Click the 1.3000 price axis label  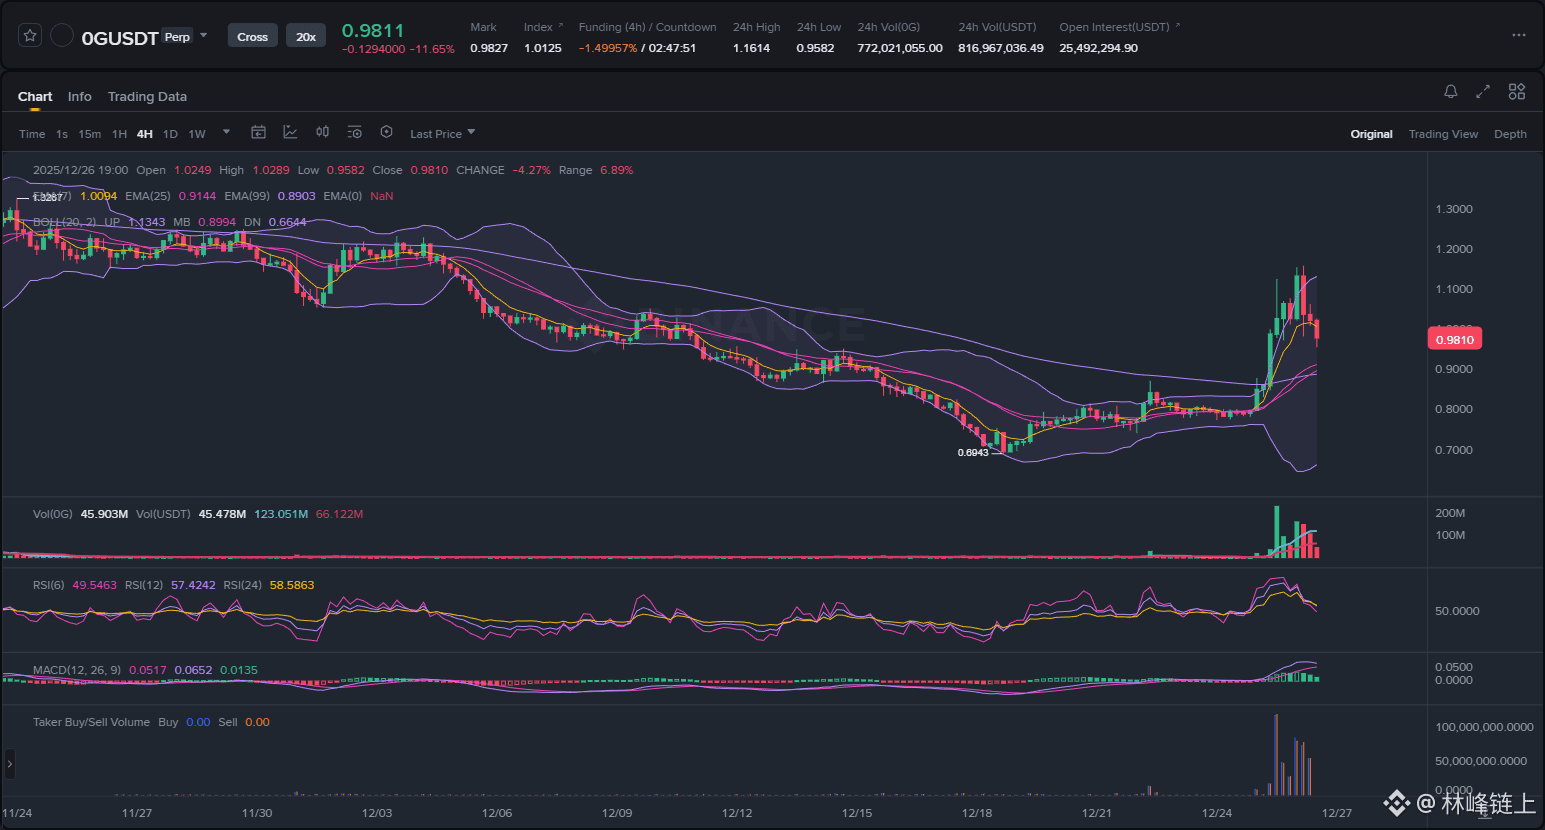click(x=1454, y=209)
